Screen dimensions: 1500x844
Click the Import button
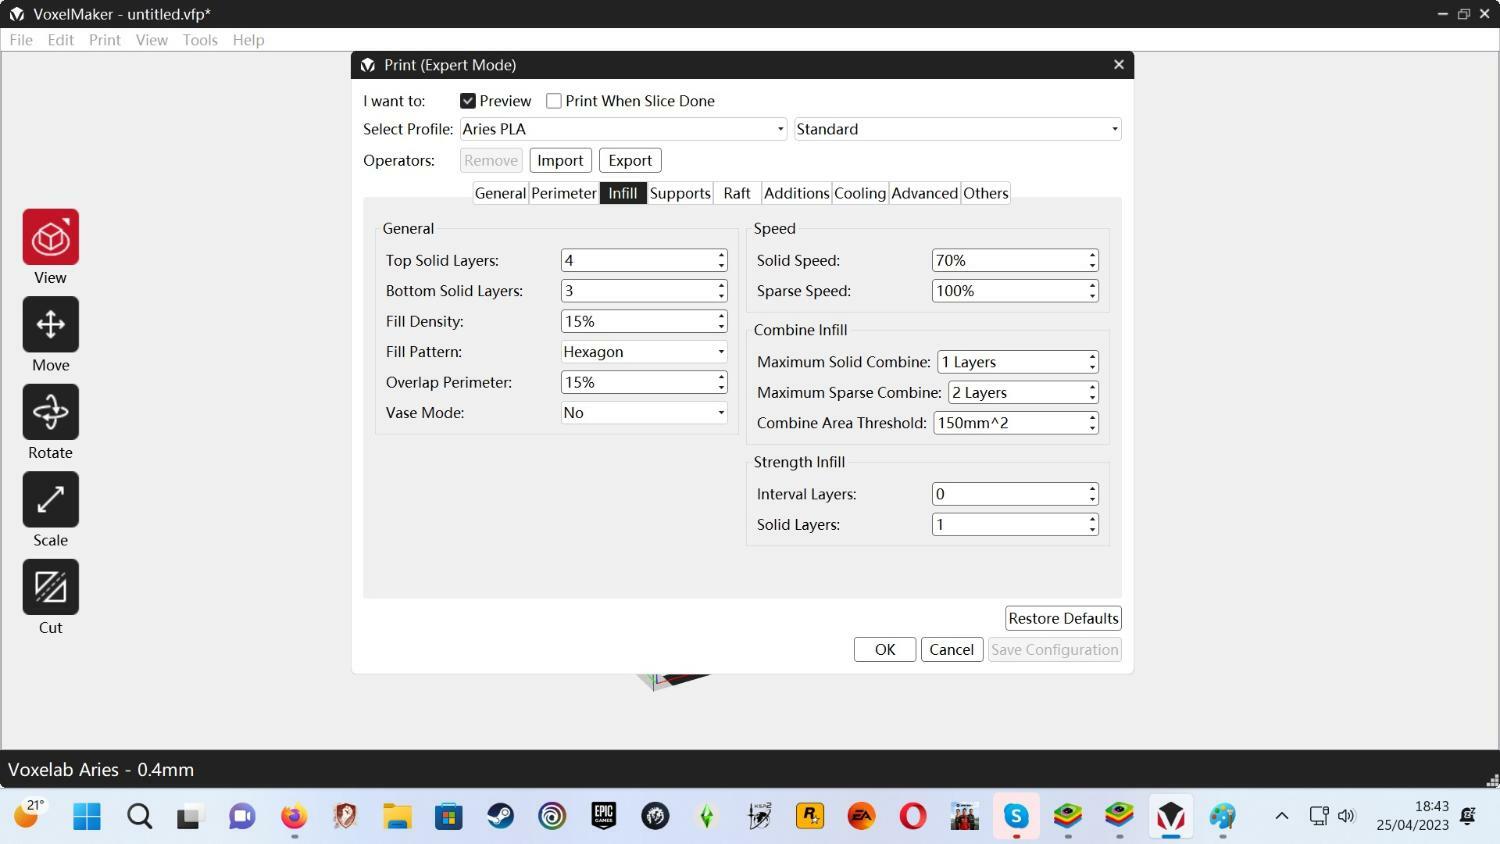coord(560,161)
